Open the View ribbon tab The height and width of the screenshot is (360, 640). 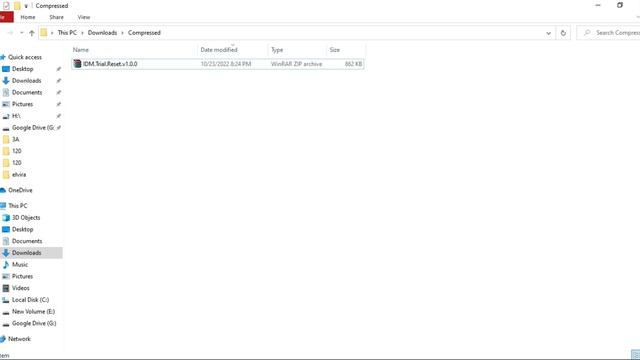pyautogui.click(x=84, y=17)
